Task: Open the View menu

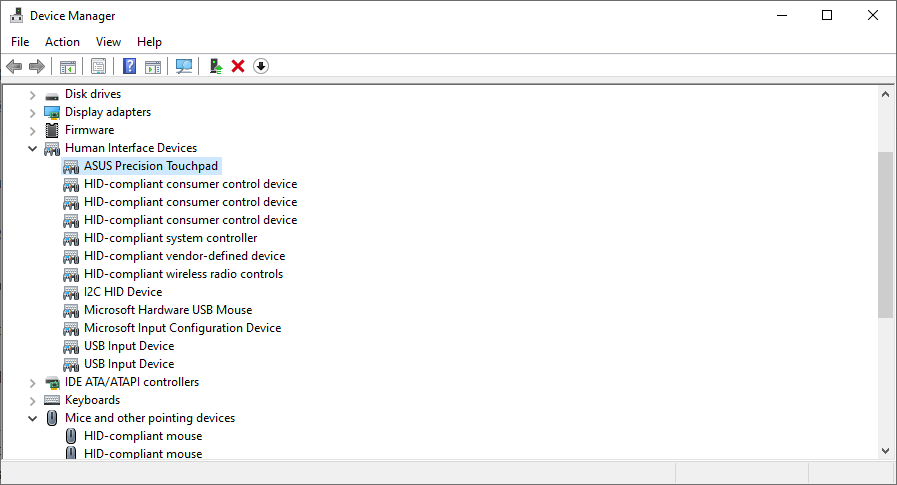Action: click(x=108, y=42)
